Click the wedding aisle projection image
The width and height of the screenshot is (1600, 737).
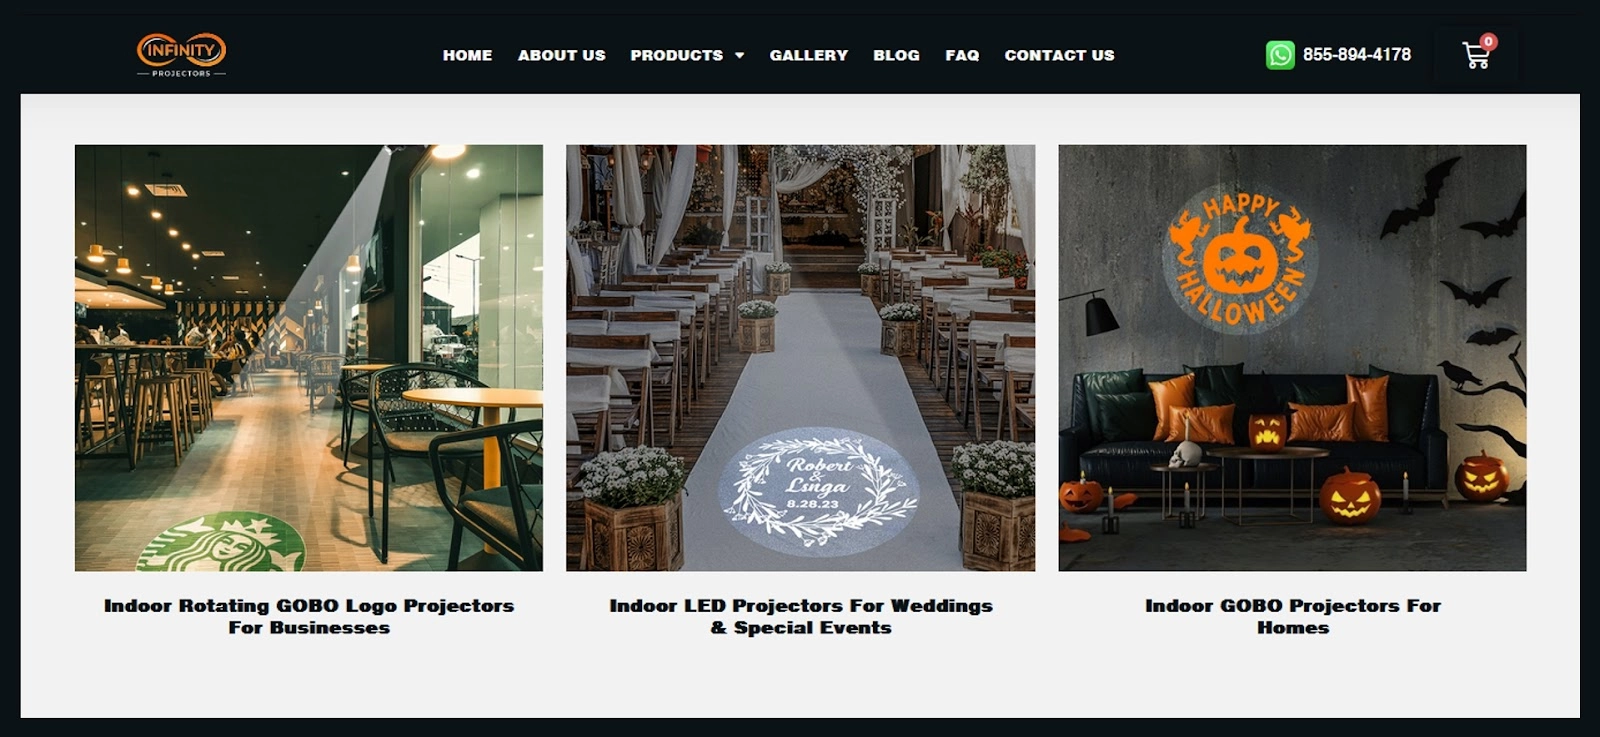pos(801,358)
